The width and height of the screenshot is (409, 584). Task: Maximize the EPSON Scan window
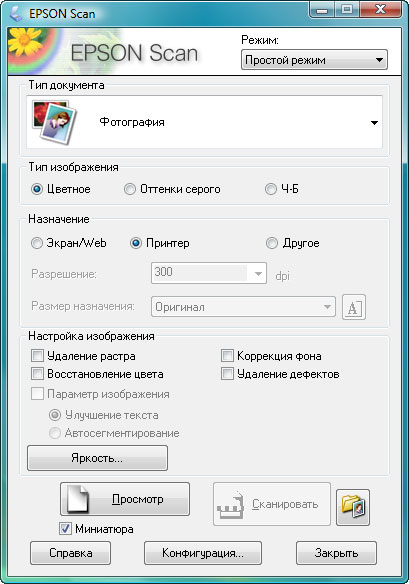[x=347, y=9]
